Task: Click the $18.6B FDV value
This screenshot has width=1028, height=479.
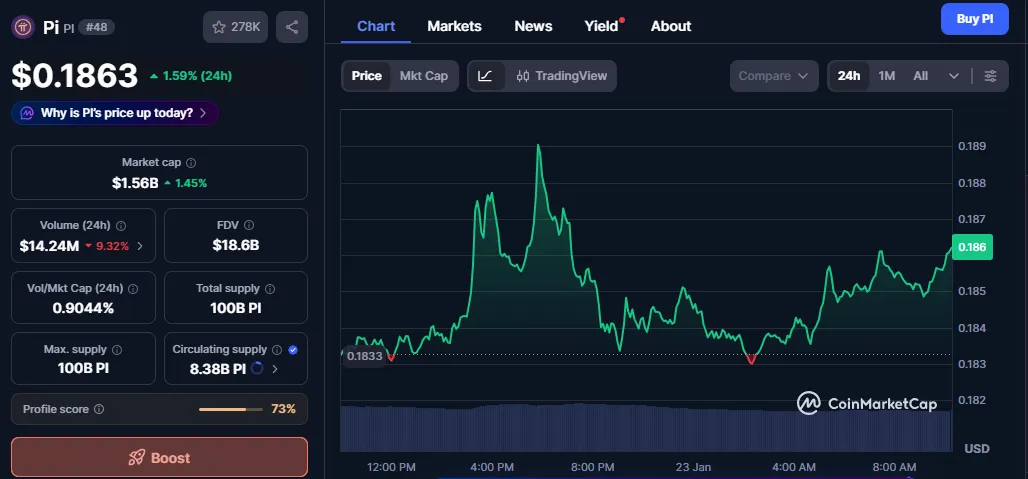Action: (235, 246)
